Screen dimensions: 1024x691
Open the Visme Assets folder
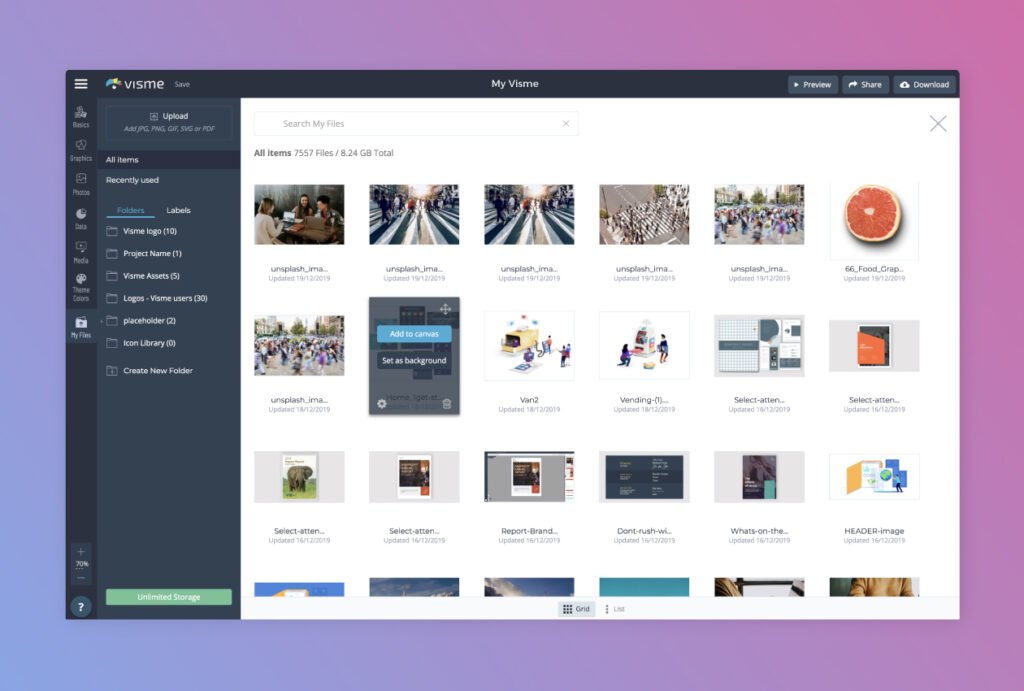point(151,276)
